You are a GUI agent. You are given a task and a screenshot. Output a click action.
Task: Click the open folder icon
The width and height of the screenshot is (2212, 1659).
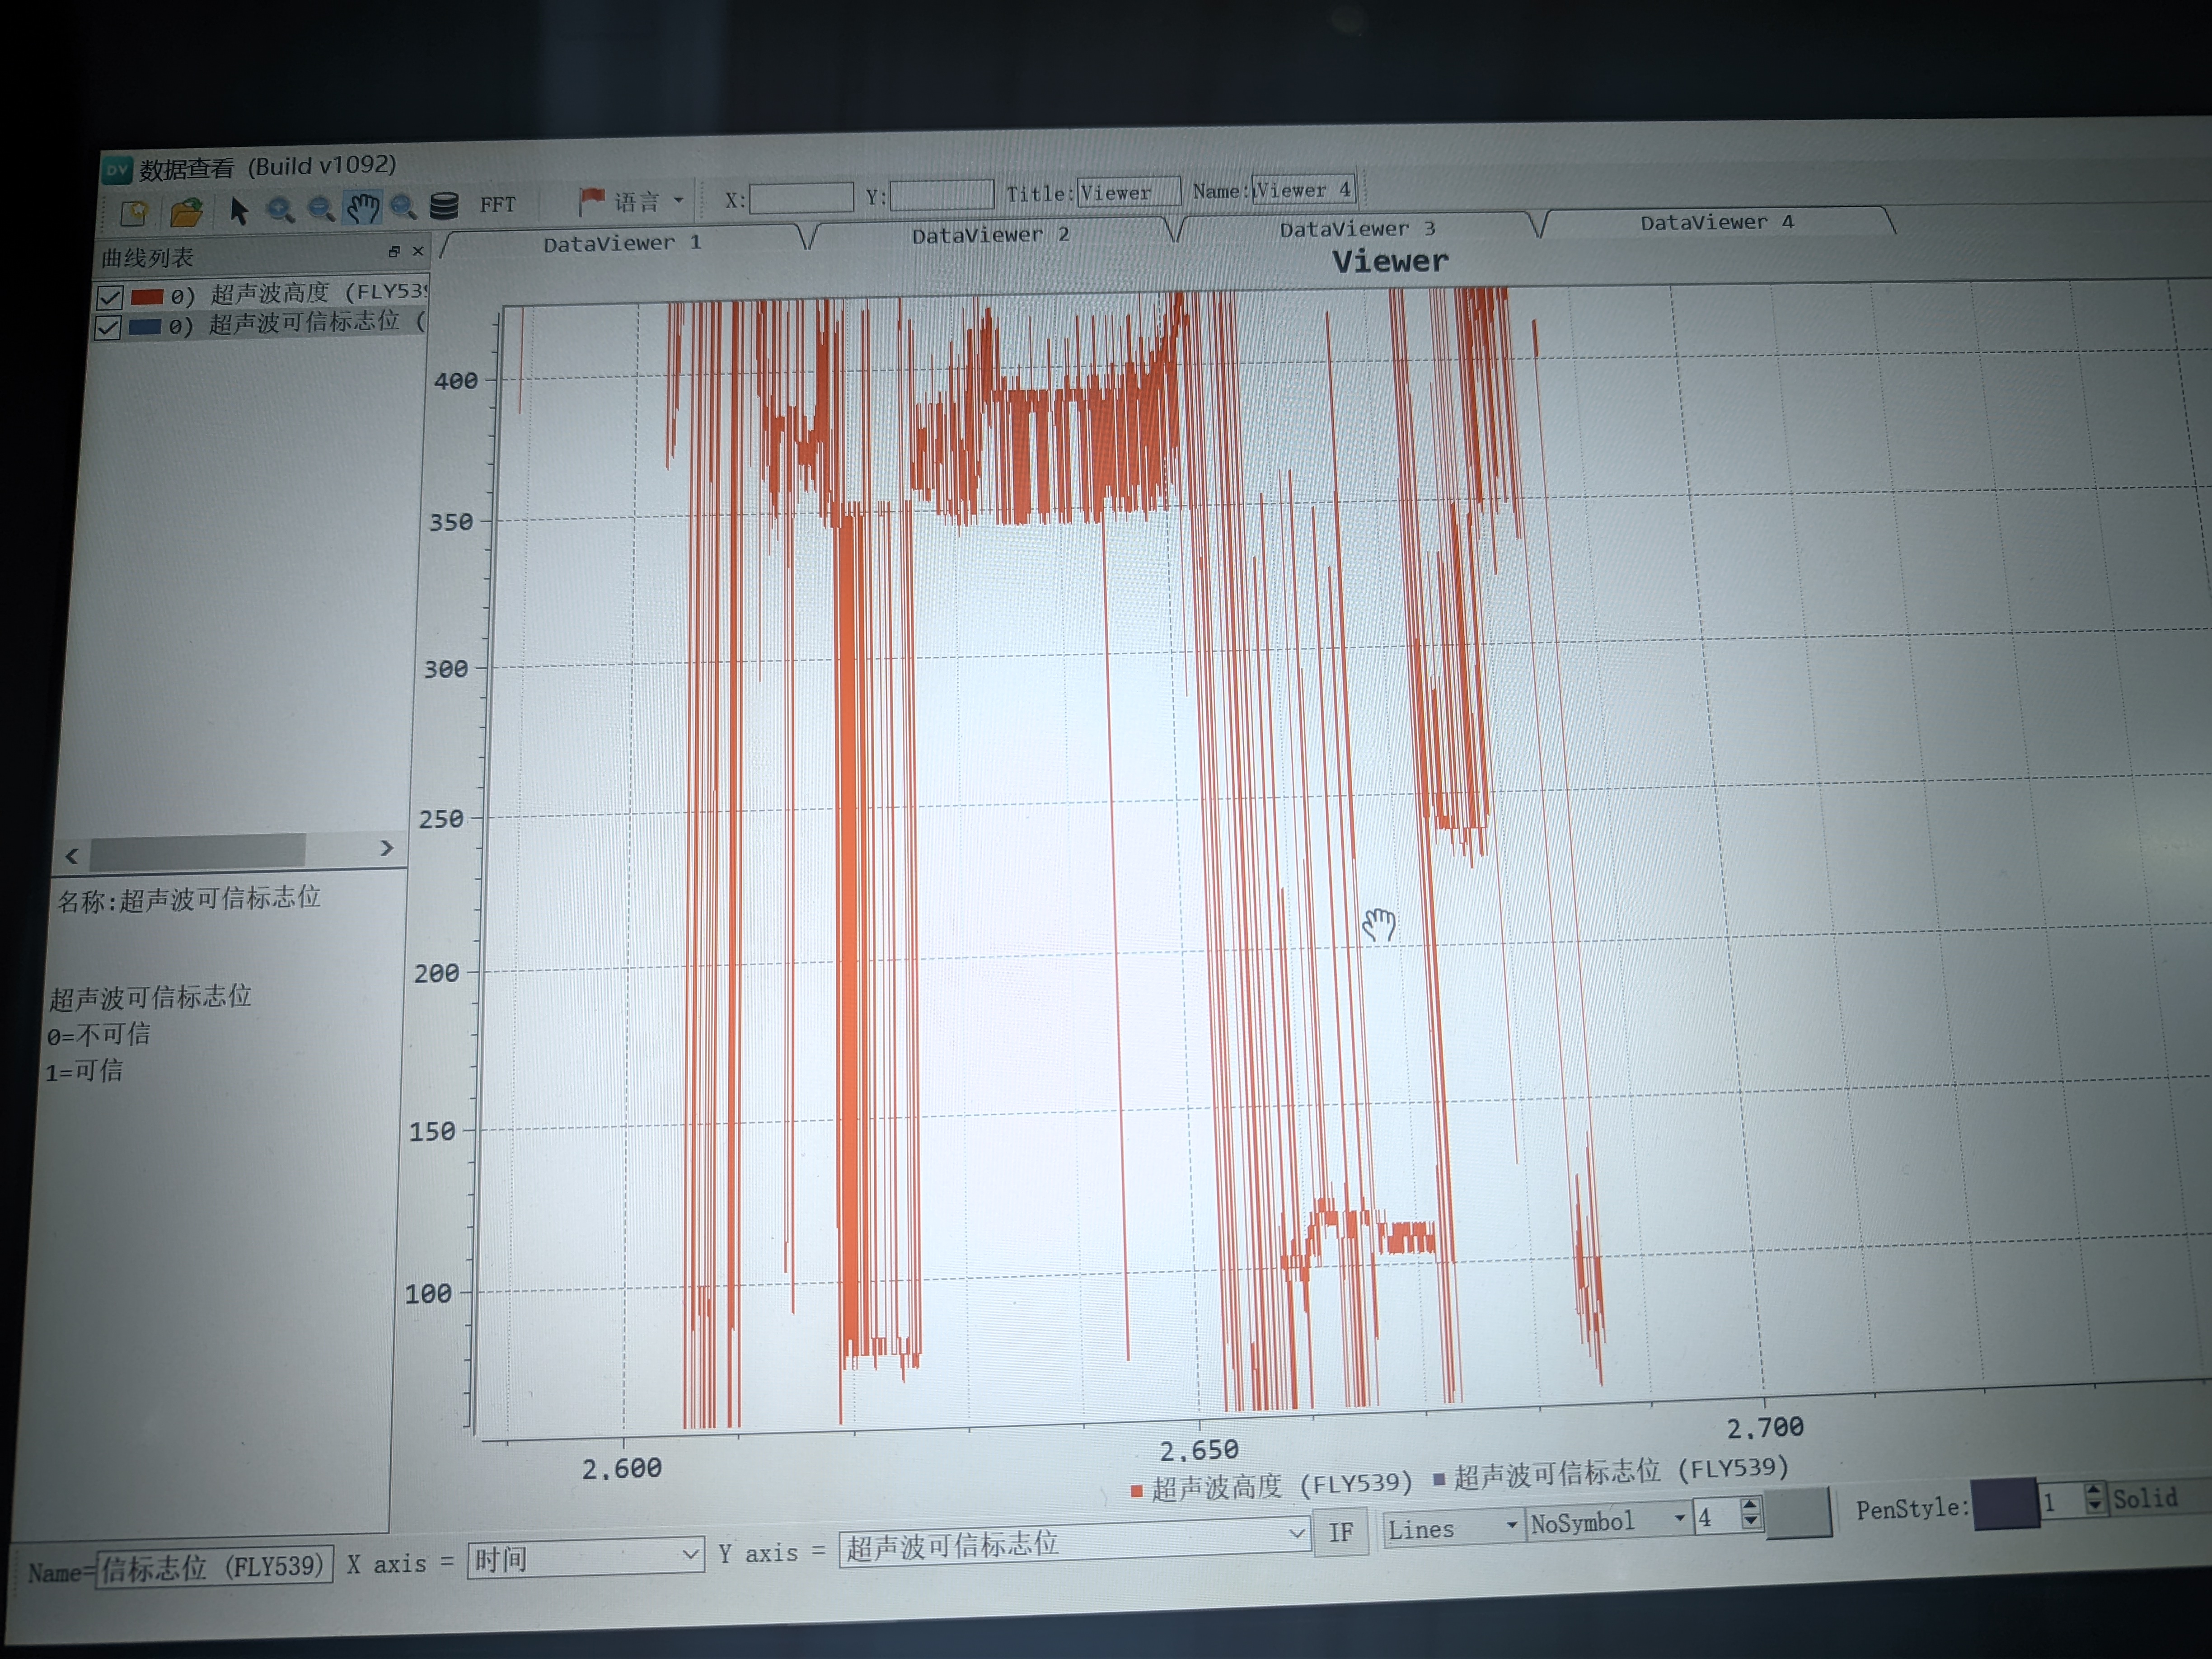(186, 212)
